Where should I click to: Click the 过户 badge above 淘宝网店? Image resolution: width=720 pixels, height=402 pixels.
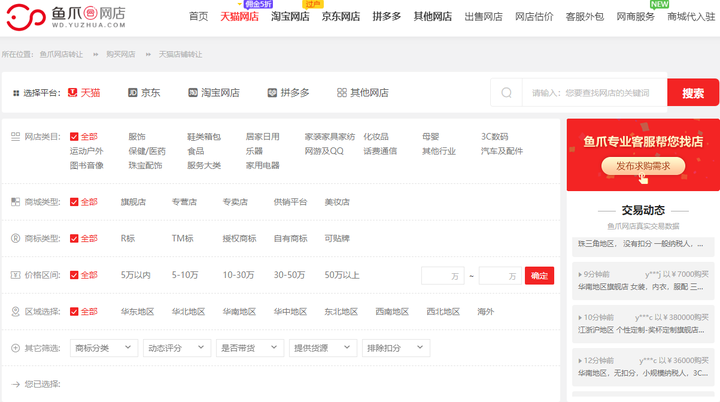click(313, 4)
